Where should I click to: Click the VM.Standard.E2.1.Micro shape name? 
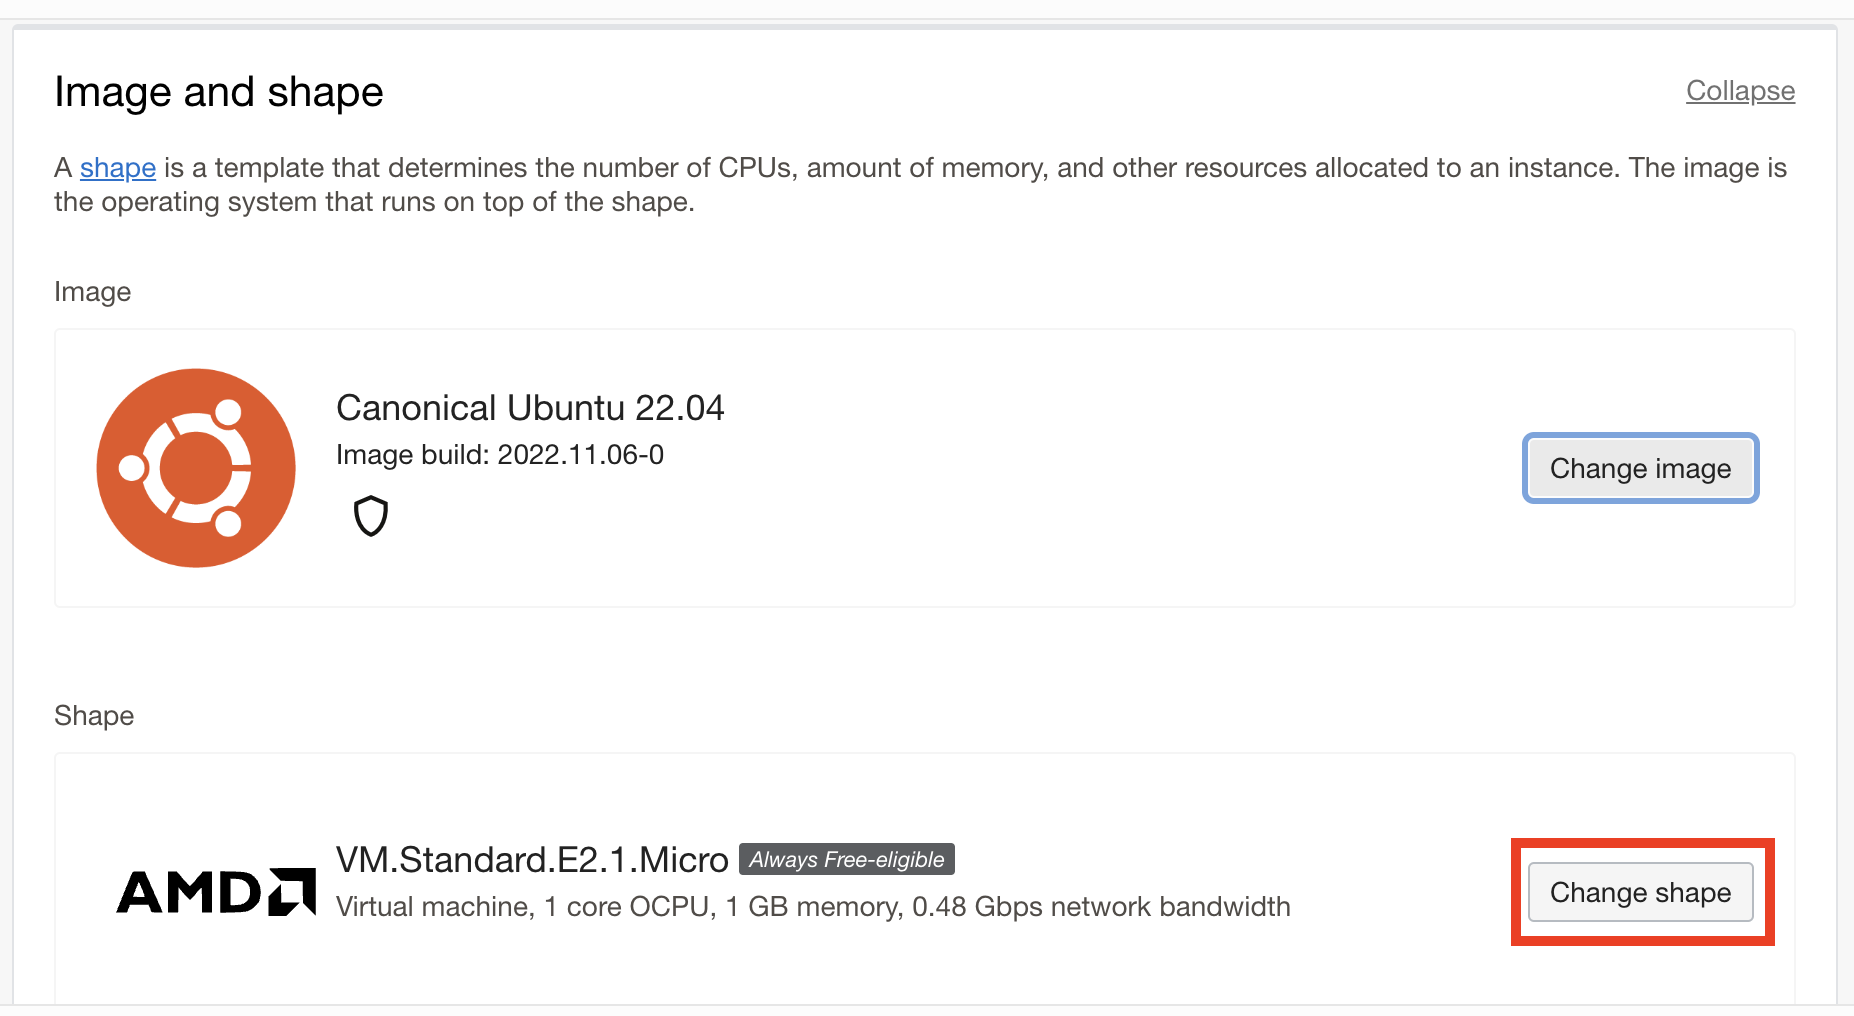pyautogui.click(x=531, y=858)
